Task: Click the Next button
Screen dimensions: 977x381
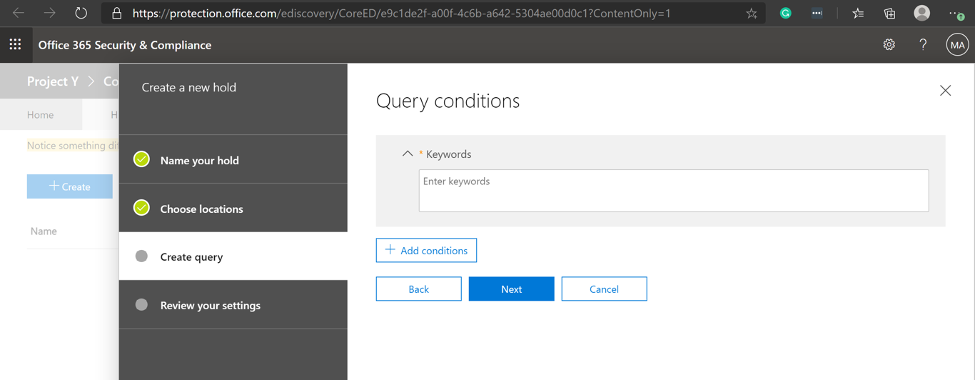Action: point(512,289)
